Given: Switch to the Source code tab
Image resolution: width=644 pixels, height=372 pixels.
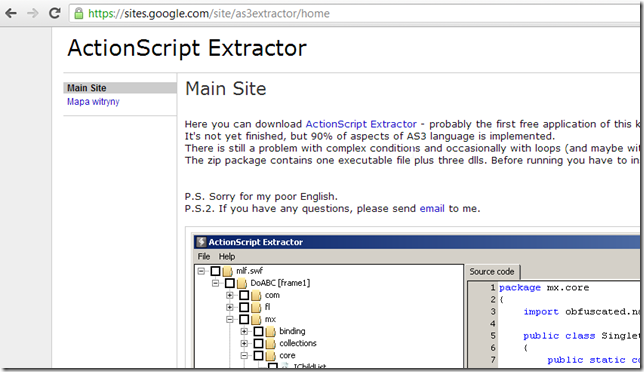Looking at the screenshot, I should [x=492, y=272].
